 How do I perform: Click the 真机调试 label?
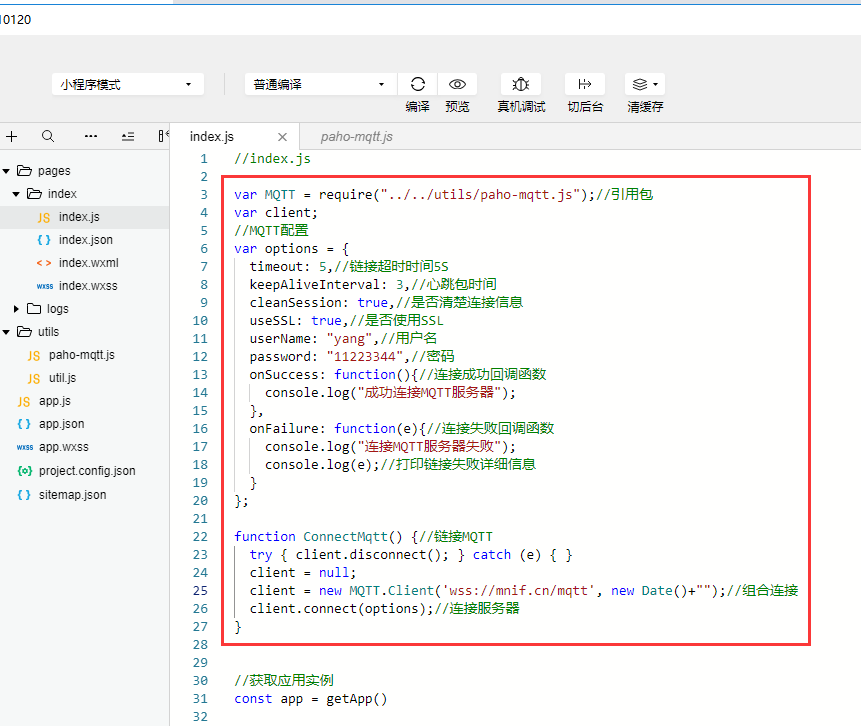pyautogui.click(x=521, y=107)
